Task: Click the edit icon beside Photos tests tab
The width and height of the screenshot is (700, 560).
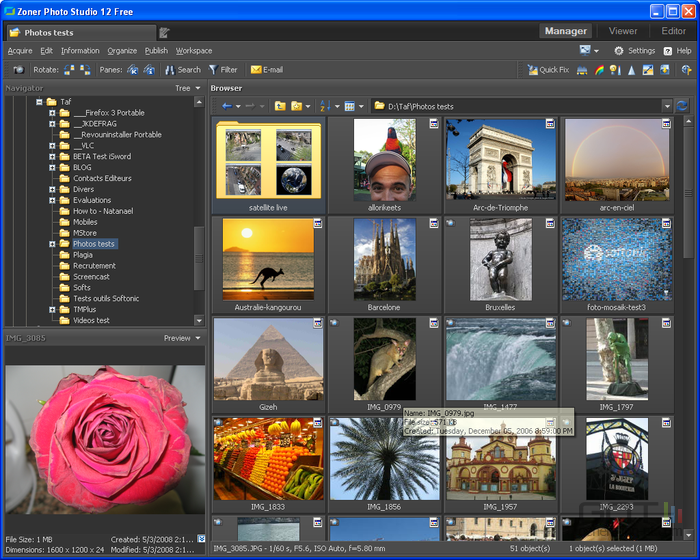Action: (164, 32)
